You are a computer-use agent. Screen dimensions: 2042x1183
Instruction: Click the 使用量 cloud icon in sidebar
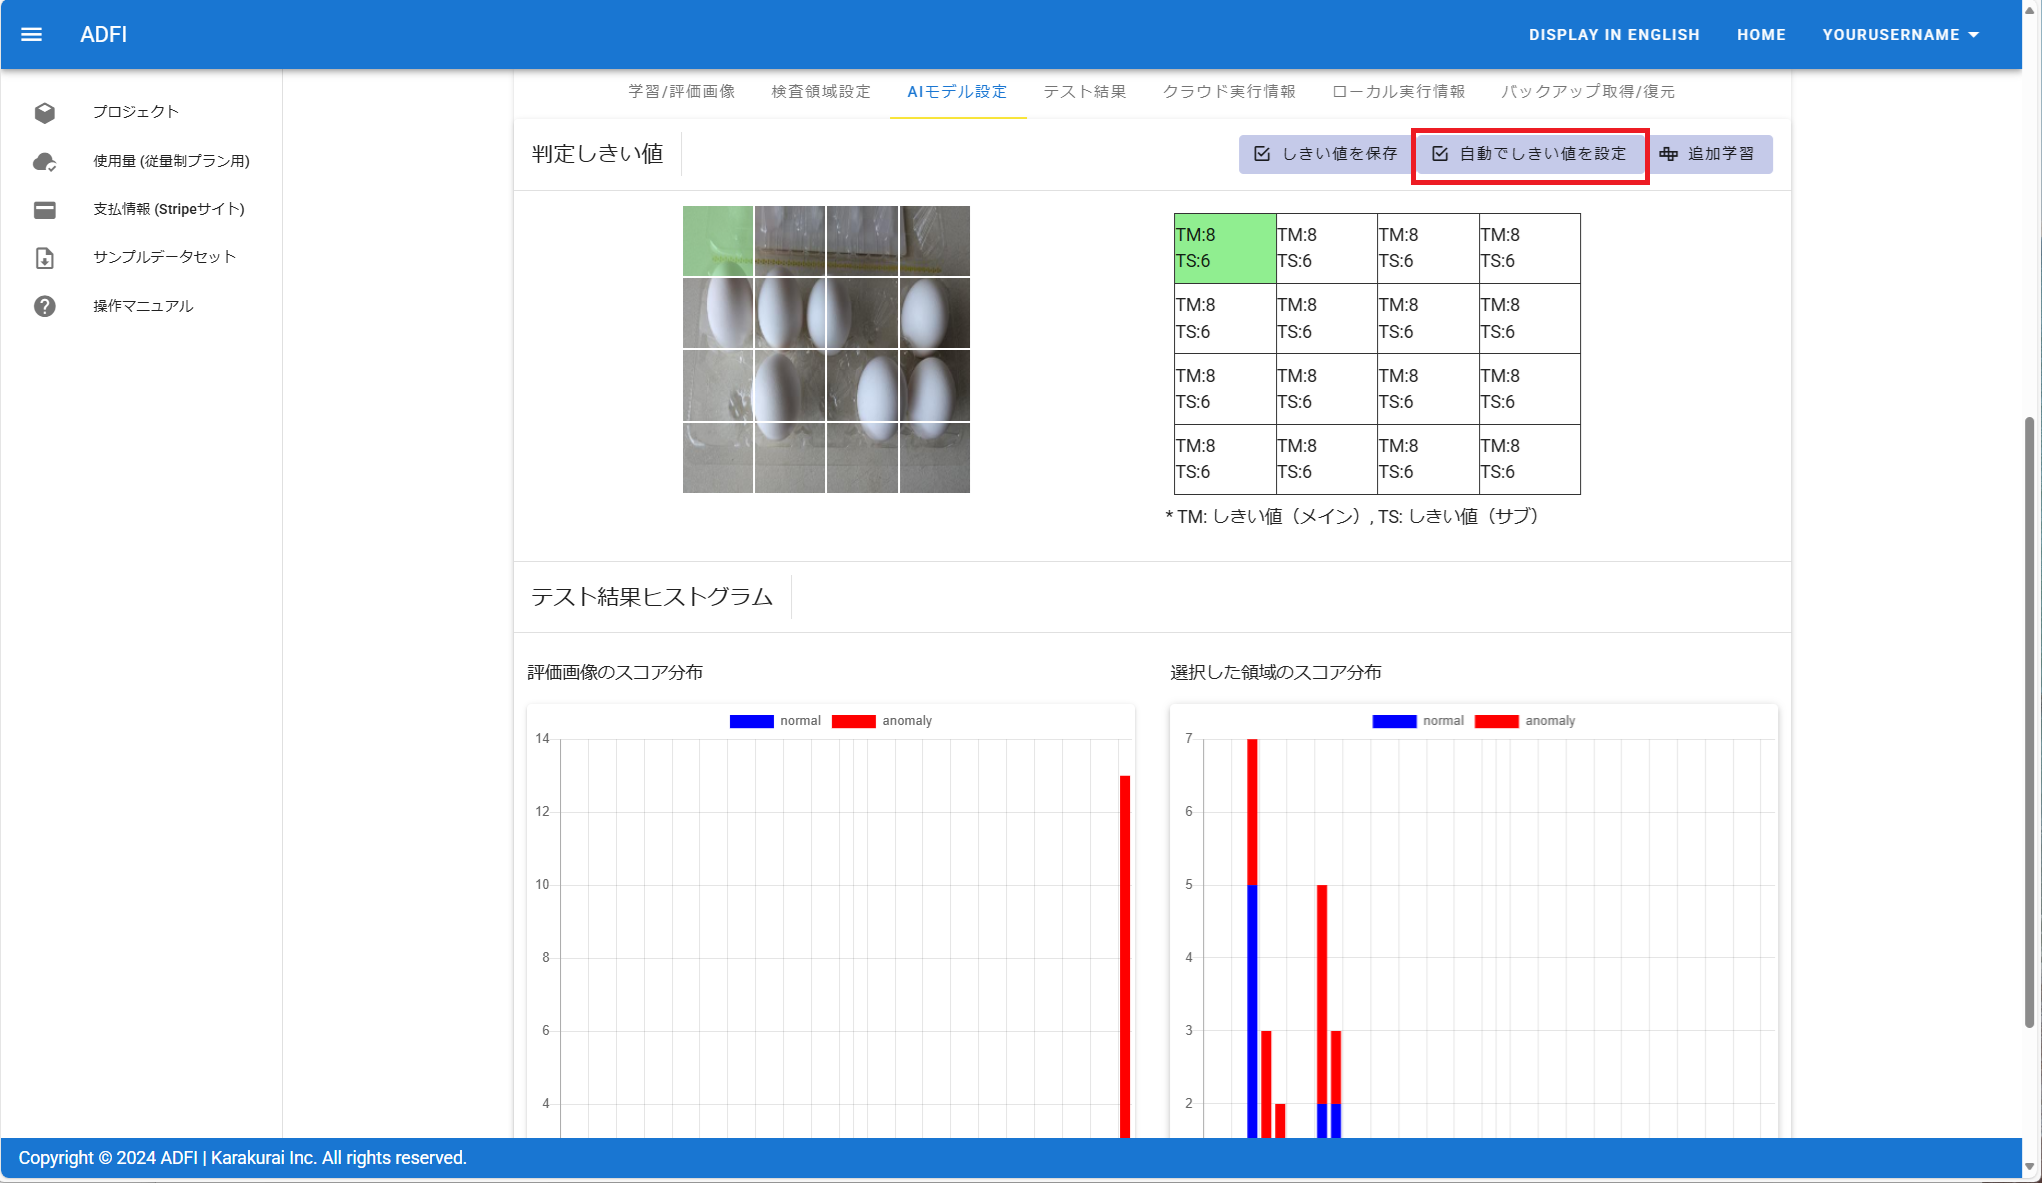pos(44,161)
